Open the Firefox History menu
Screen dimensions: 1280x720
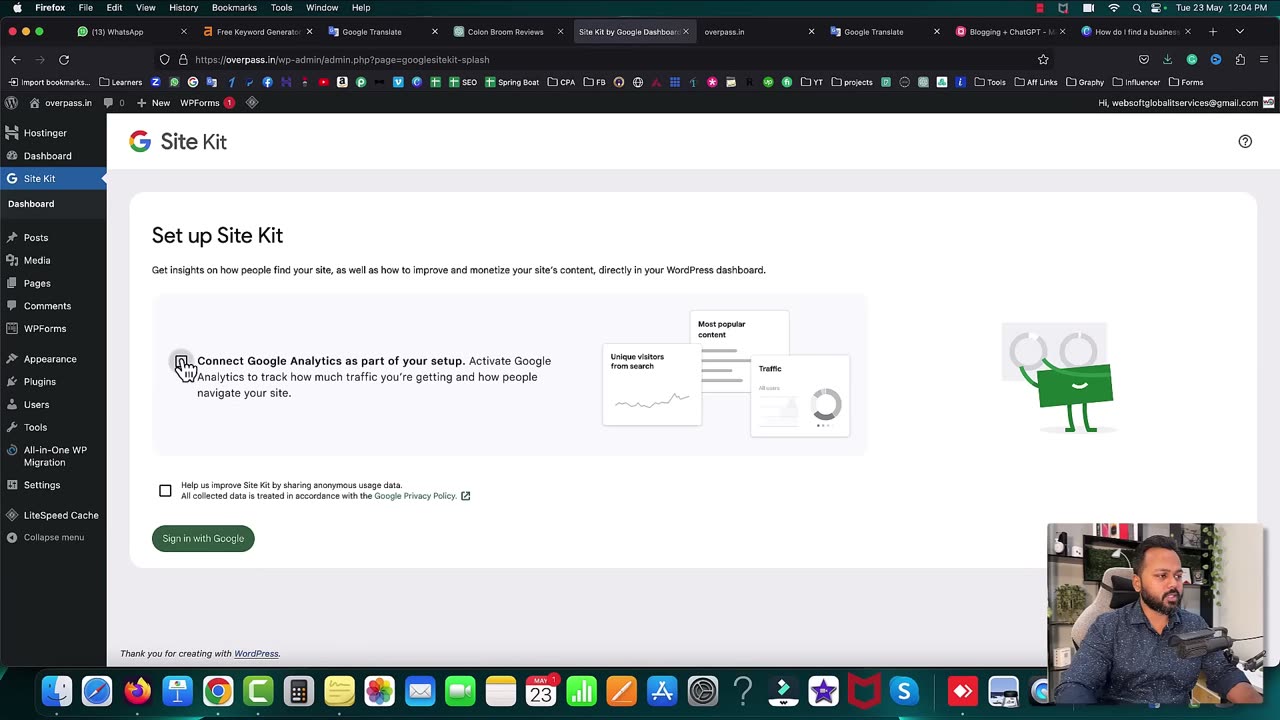coord(183,8)
